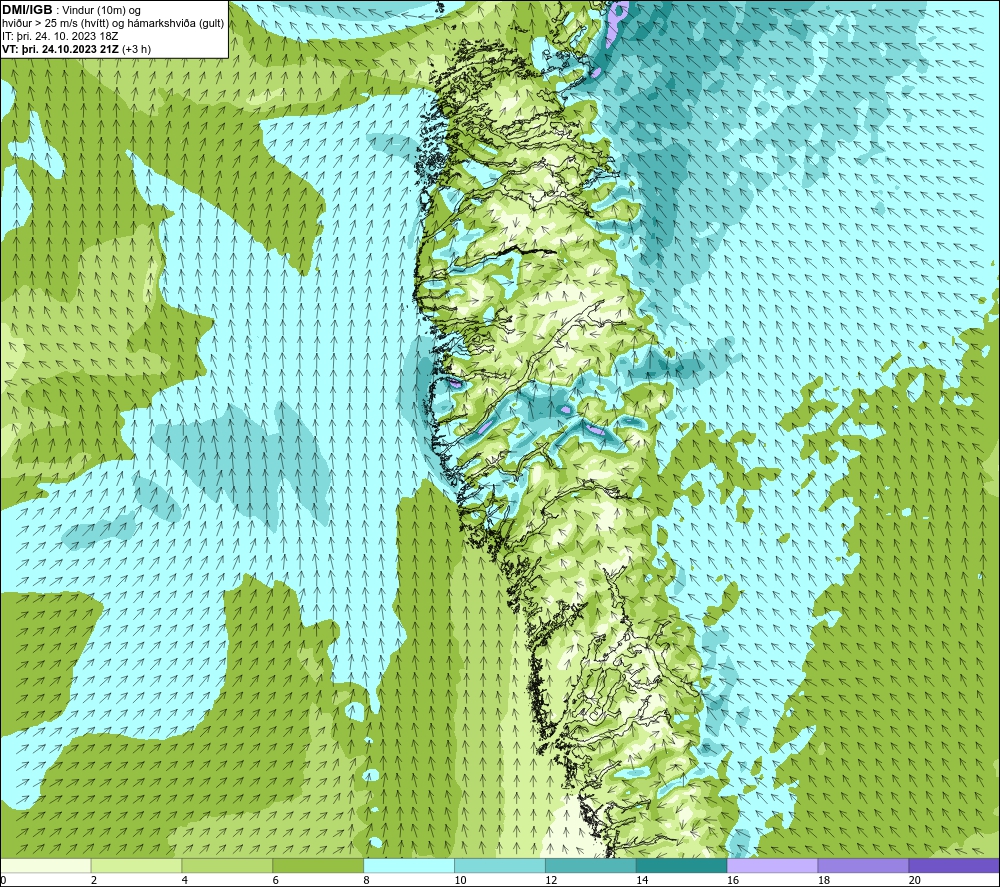
Task: Click the '10' label on the scale
Action: 460,880
